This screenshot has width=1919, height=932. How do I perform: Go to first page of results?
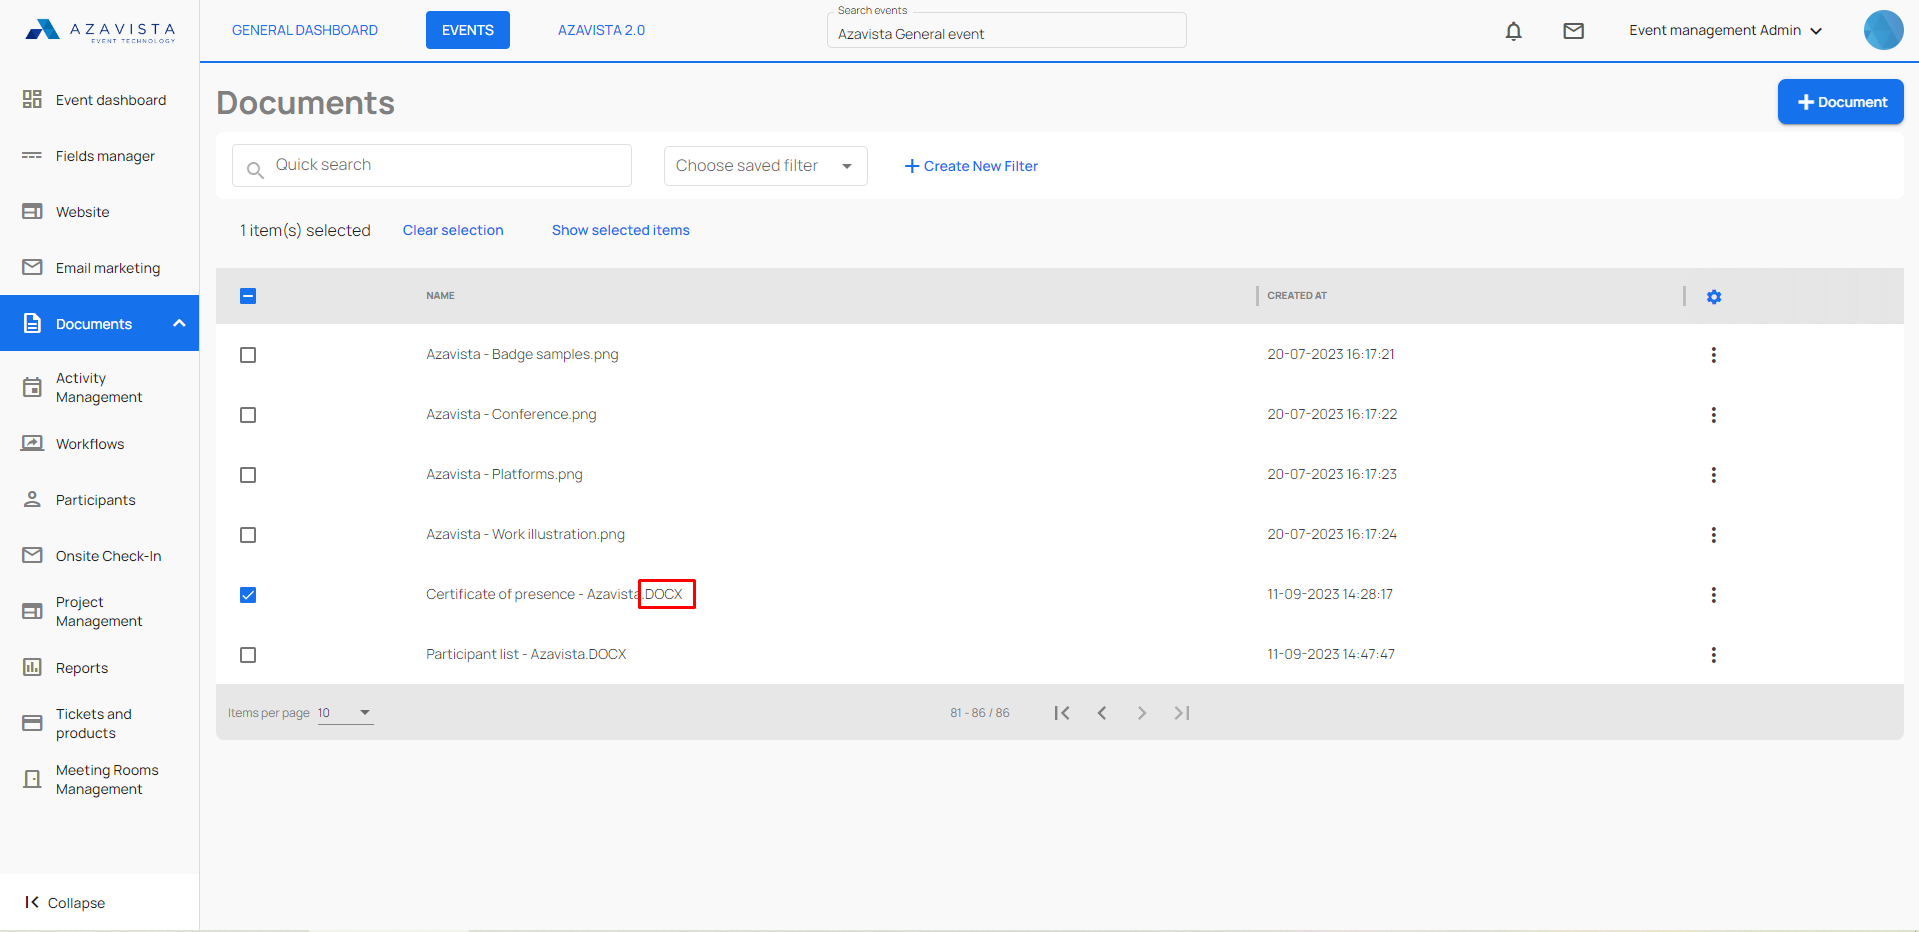coord(1062,713)
